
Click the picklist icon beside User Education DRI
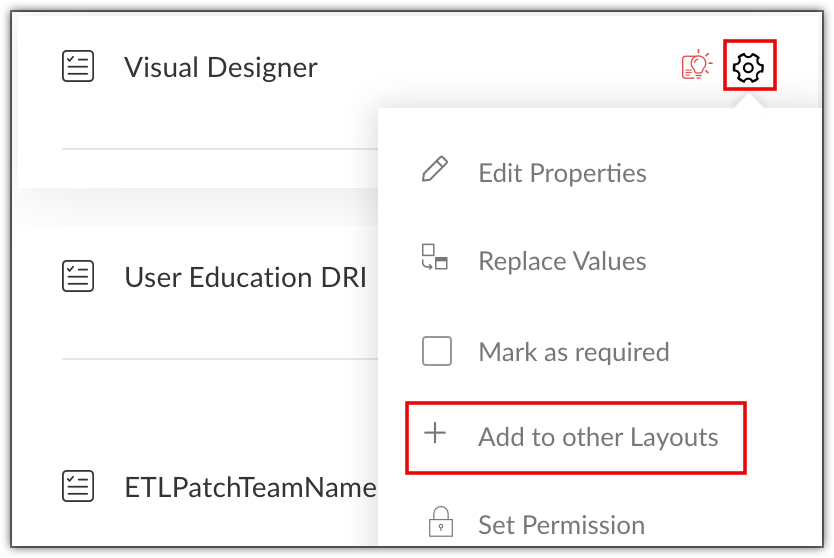tap(78, 277)
